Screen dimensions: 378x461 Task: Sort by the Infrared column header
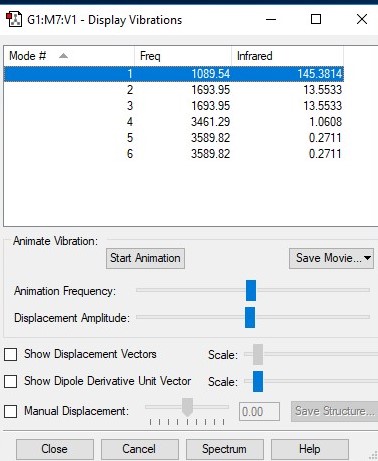[x=287, y=56]
